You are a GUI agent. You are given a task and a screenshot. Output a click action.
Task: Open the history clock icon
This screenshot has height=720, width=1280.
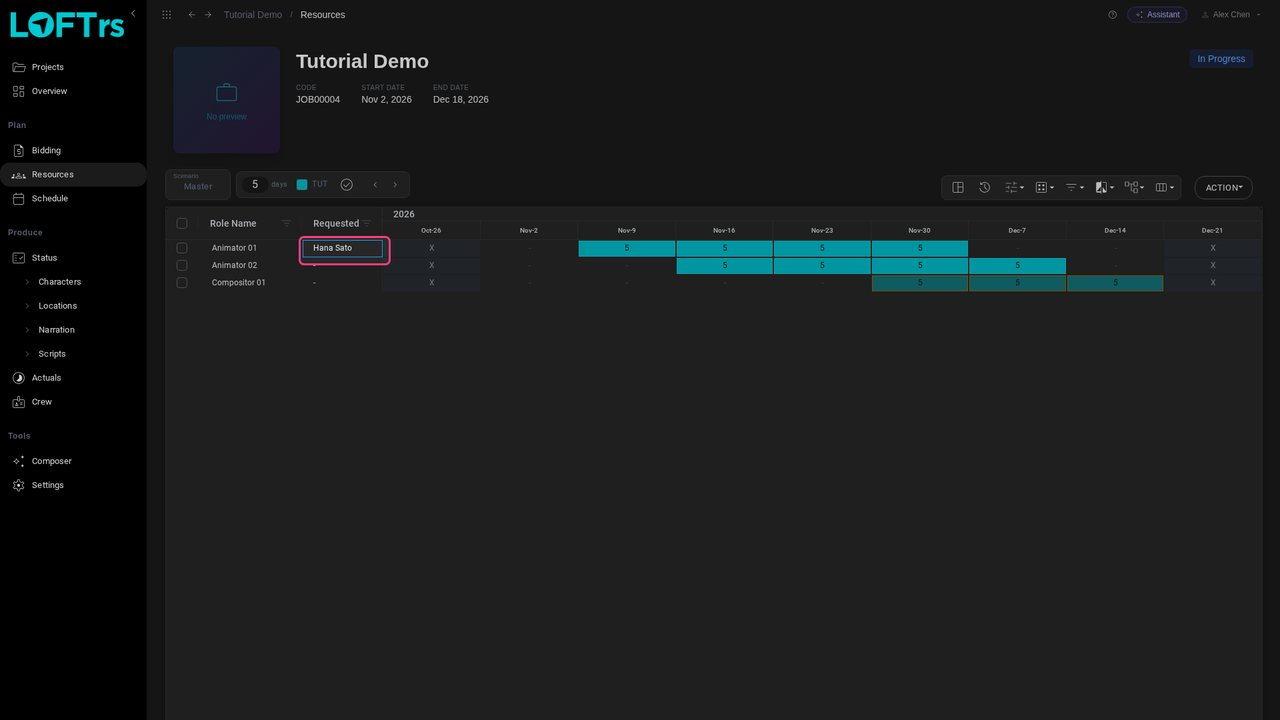[x=984, y=187]
